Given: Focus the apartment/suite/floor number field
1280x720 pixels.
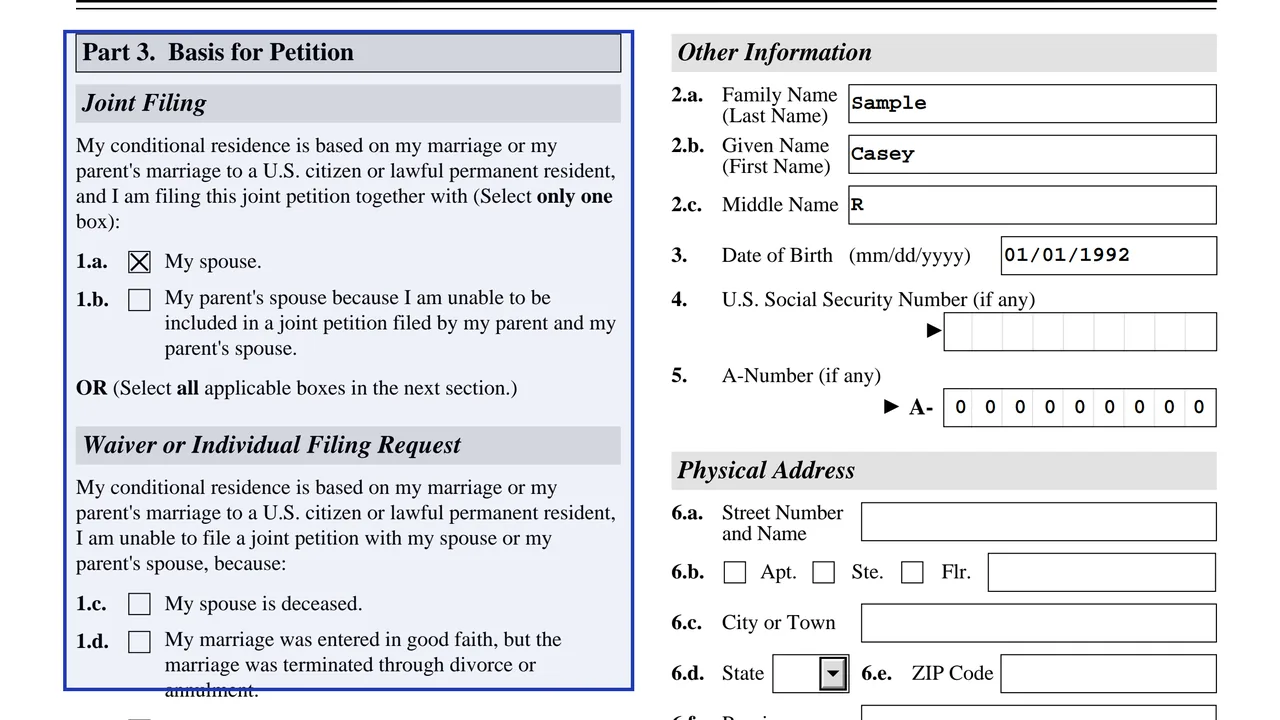Looking at the screenshot, I should 1102,573.
